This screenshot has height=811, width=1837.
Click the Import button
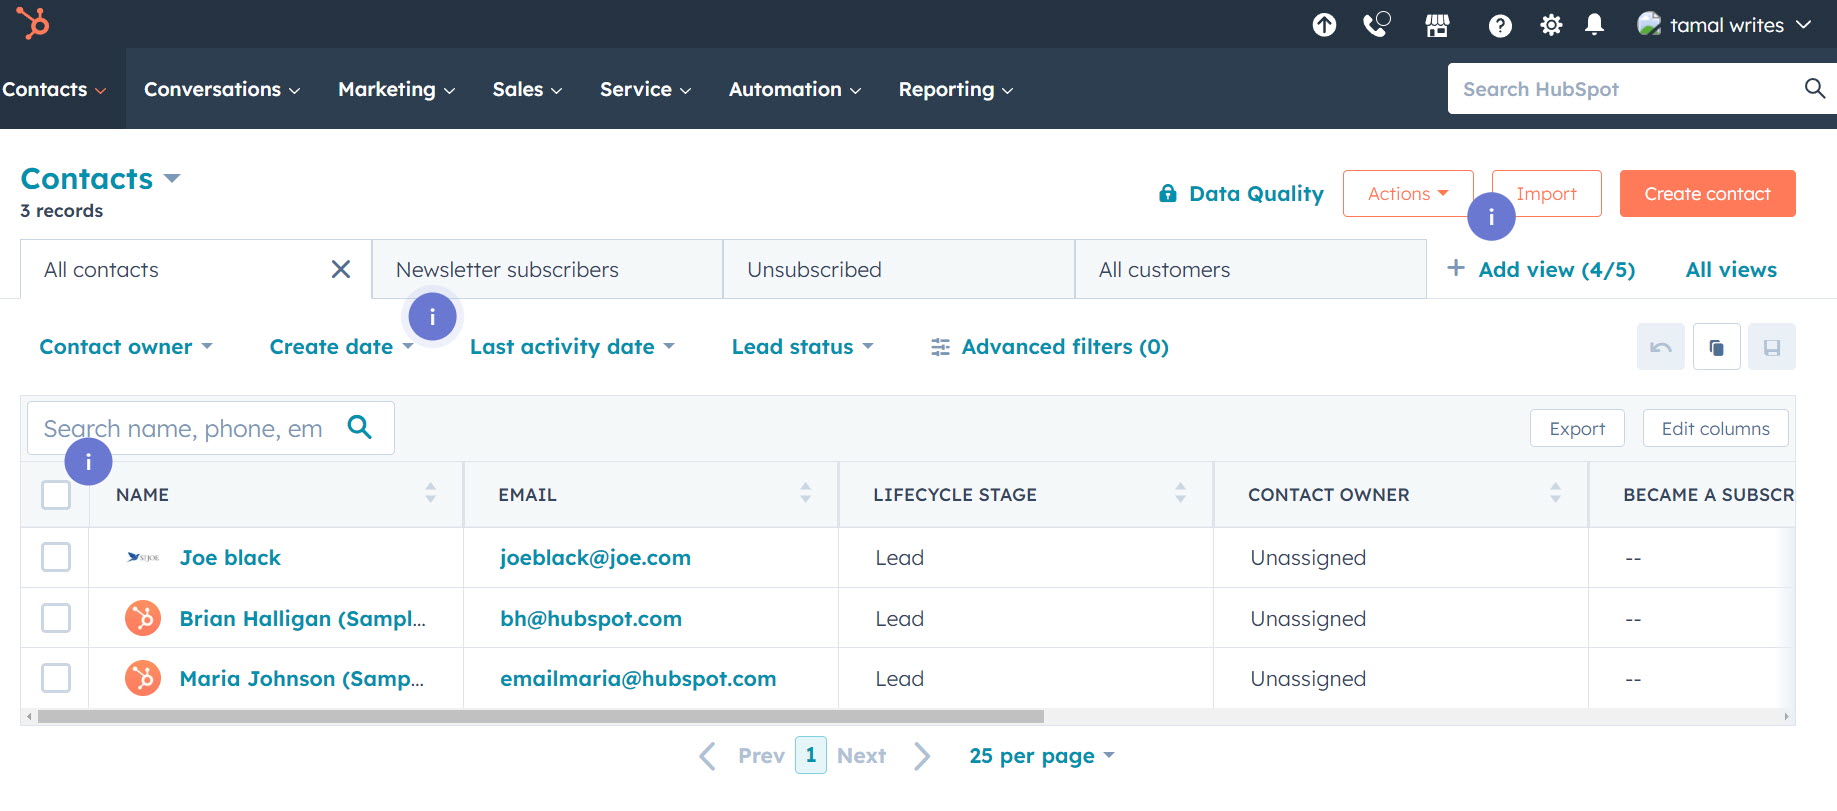(1546, 194)
